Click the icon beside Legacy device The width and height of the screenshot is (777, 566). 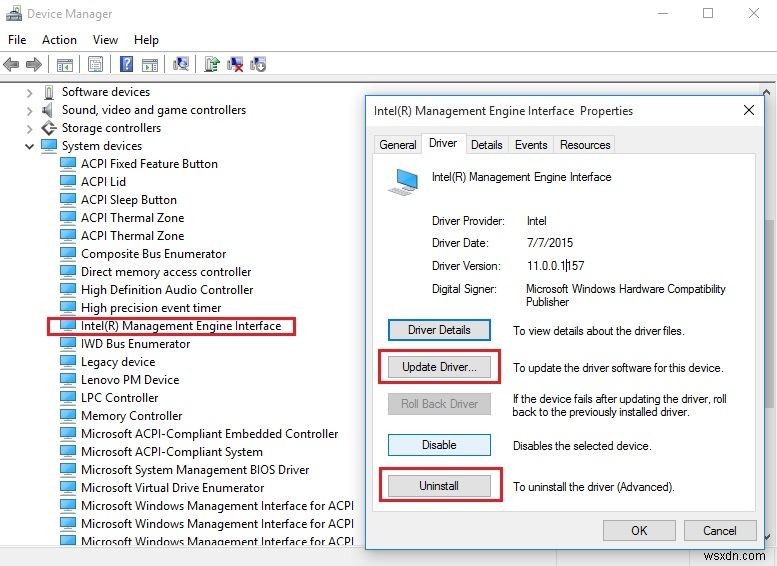68,362
